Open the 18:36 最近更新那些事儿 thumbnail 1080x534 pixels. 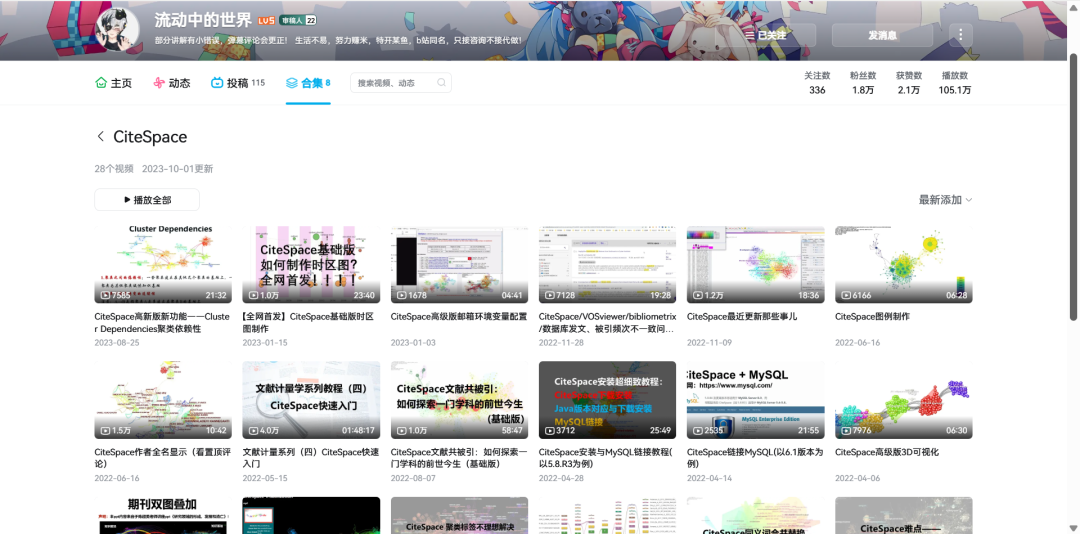click(x=756, y=265)
